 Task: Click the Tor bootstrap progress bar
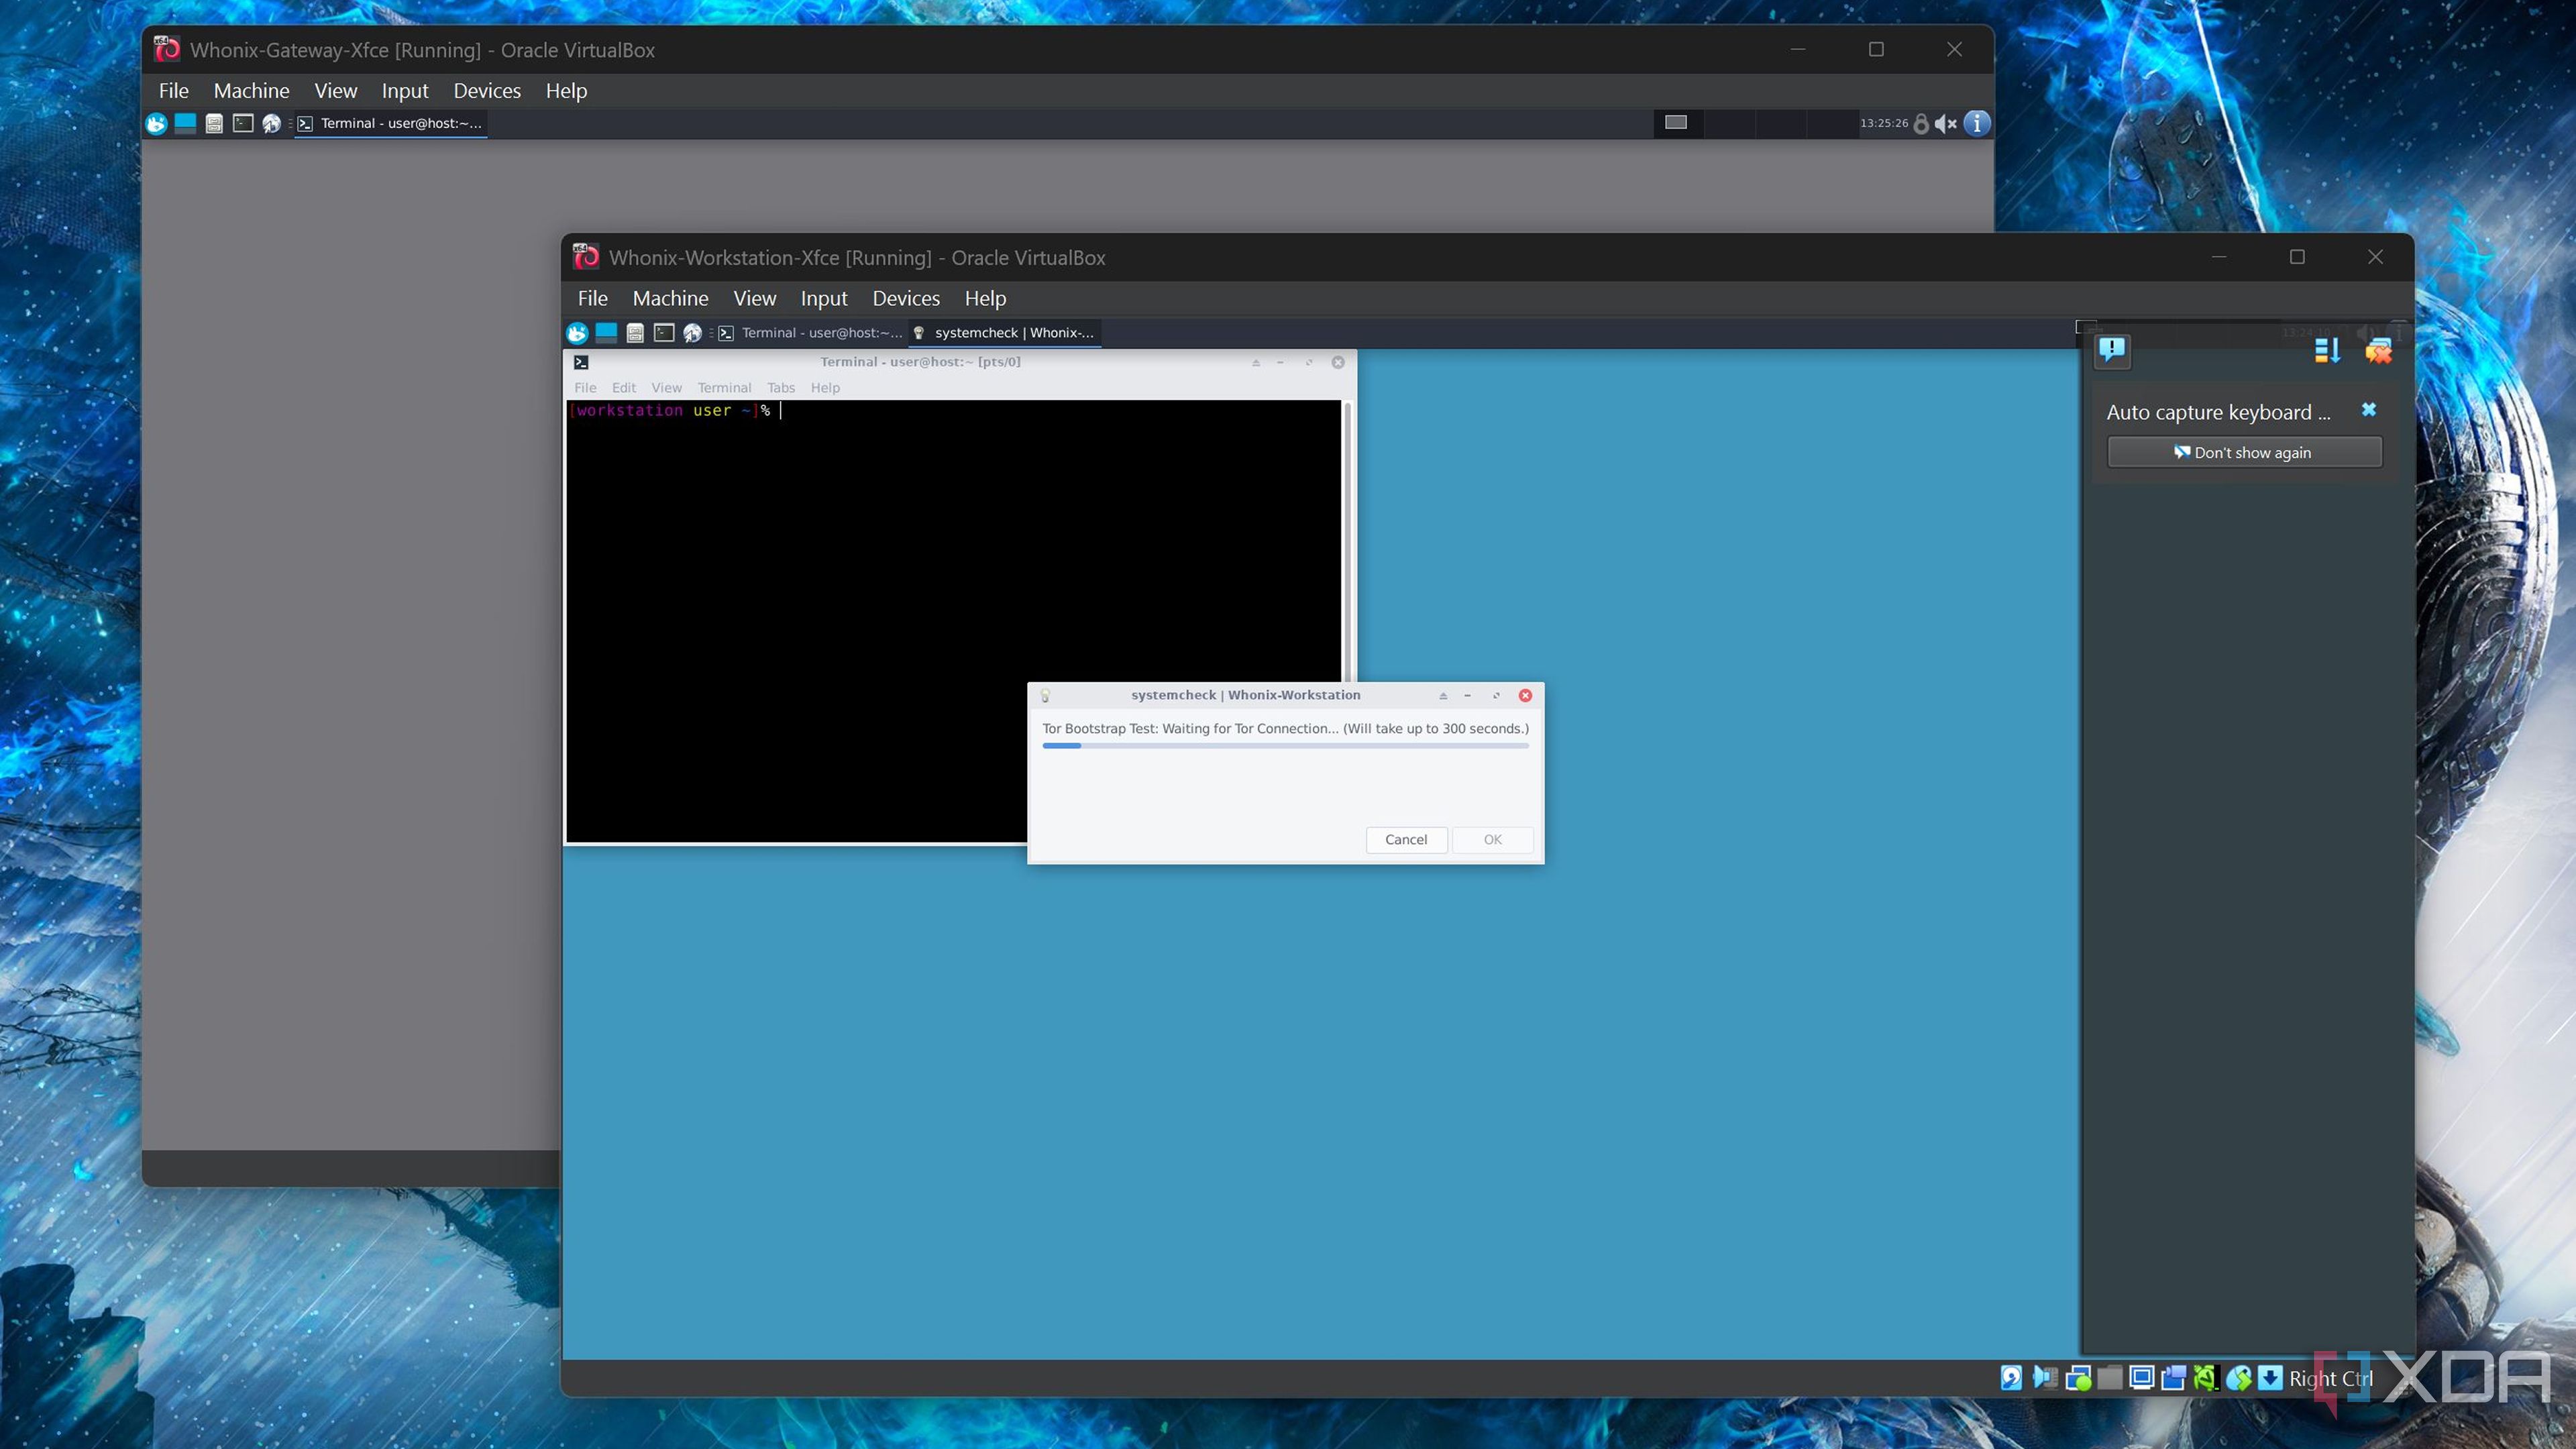click(x=1285, y=746)
